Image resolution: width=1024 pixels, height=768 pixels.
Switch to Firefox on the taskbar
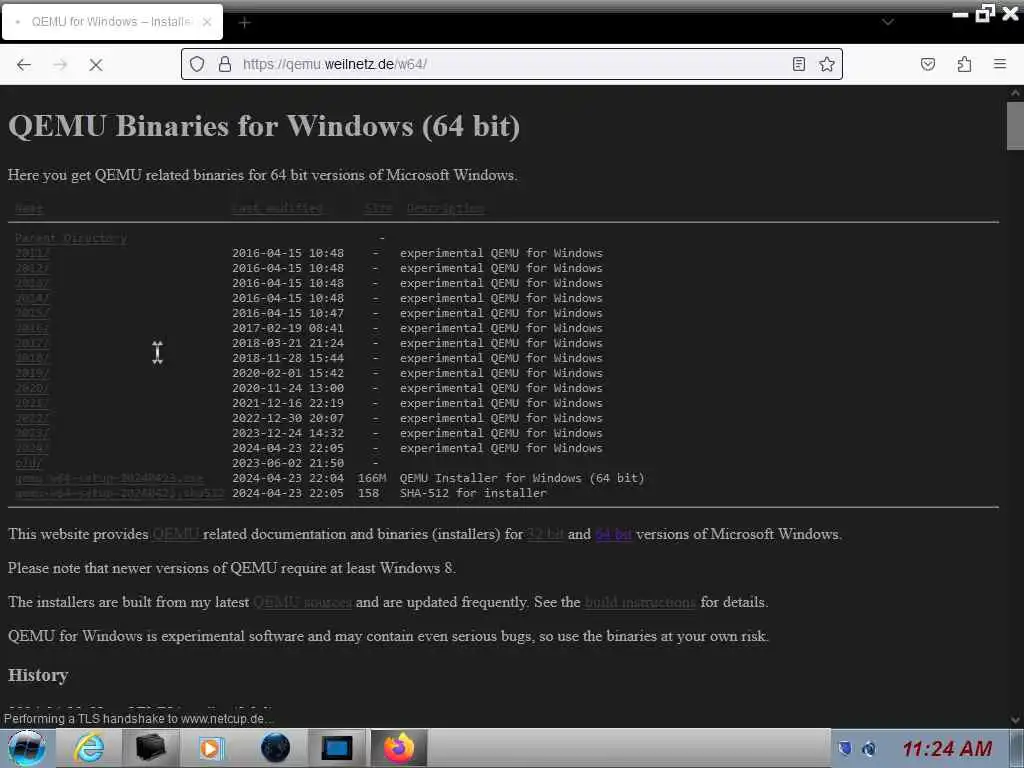coord(399,748)
